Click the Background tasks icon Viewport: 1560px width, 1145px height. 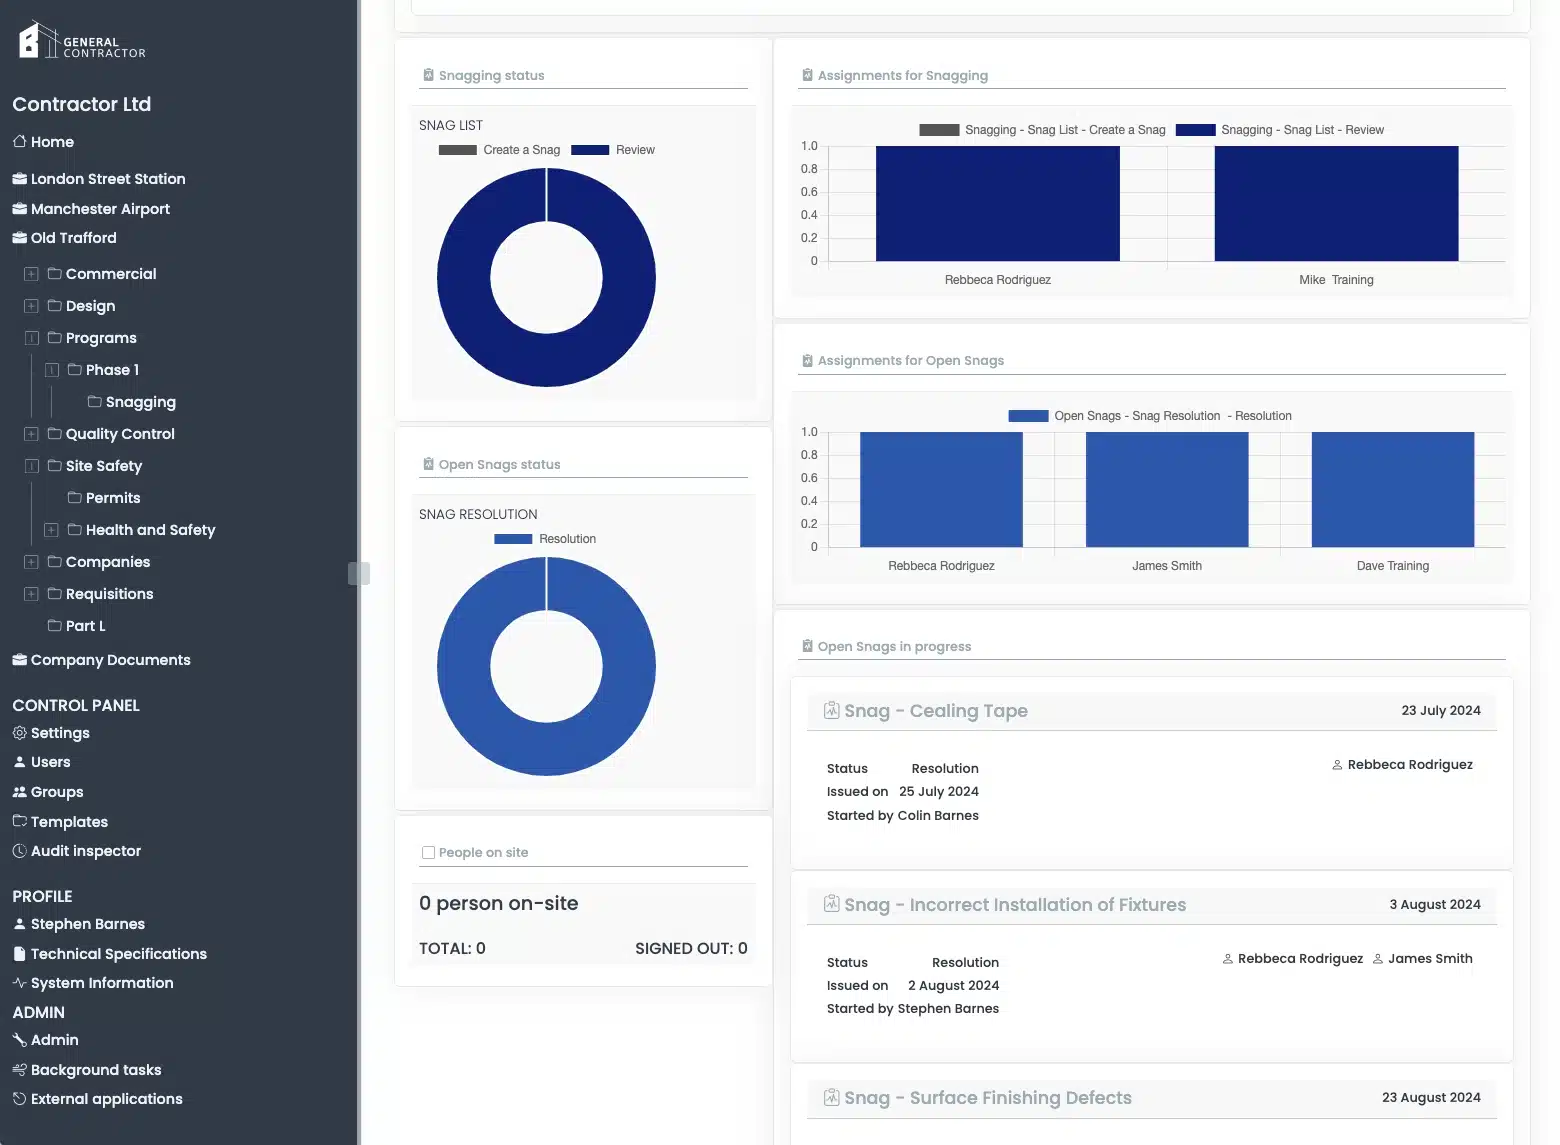point(19,1070)
